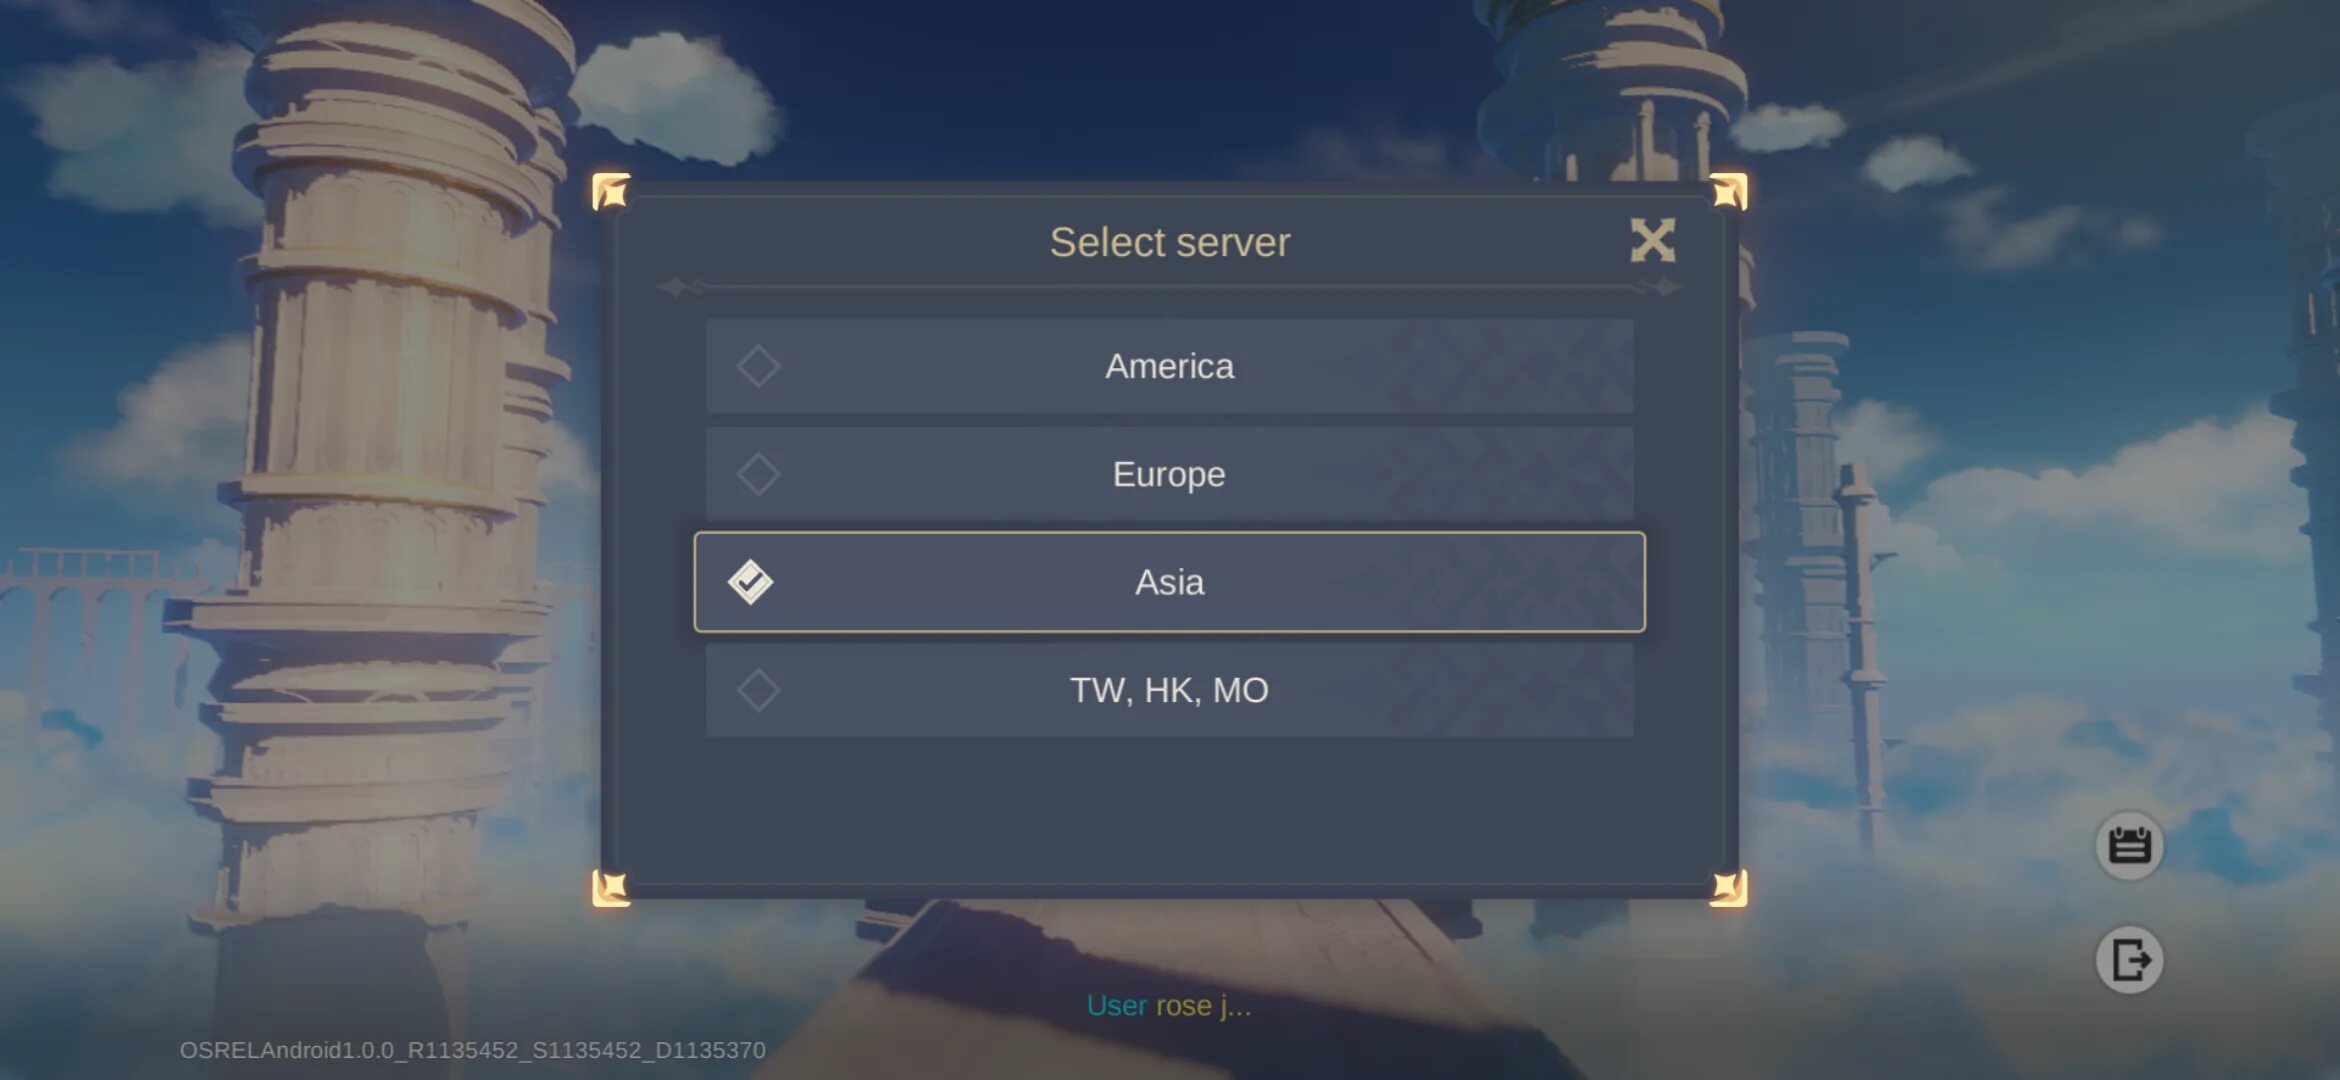The image size is (2340, 1080).
Task: Open the calendar/schedule icon on right
Action: point(2130,844)
